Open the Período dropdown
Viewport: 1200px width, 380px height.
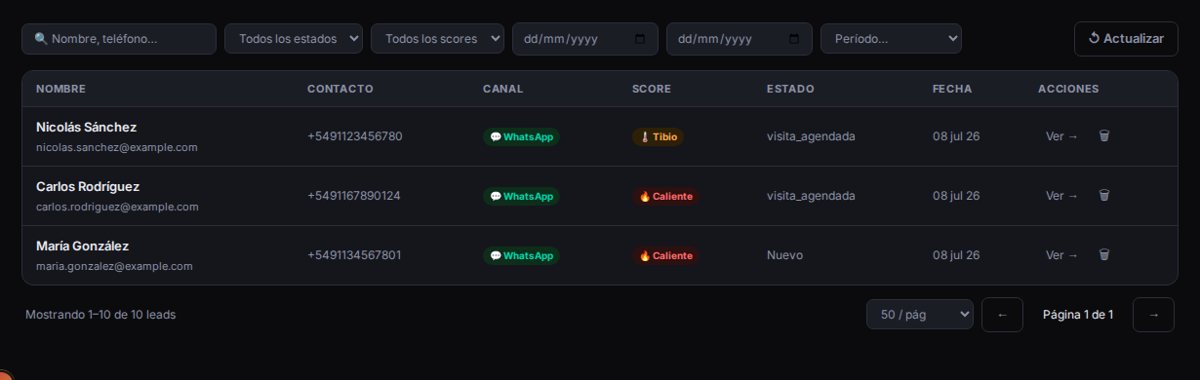pos(891,39)
